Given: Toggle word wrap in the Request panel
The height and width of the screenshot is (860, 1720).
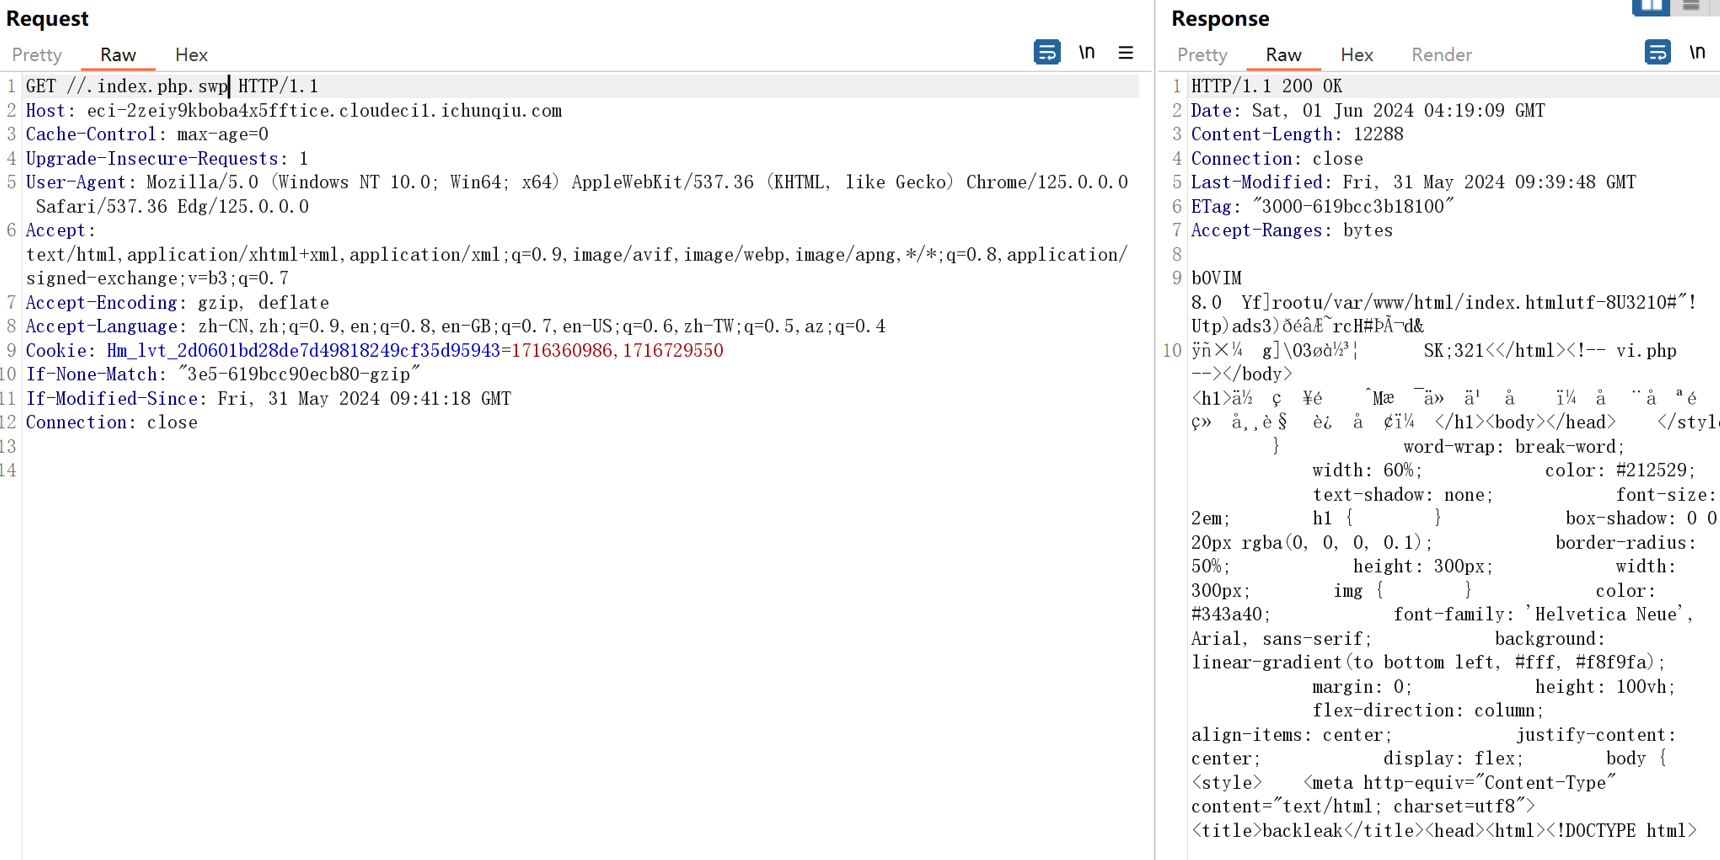Looking at the screenshot, I should [1047, 52].
